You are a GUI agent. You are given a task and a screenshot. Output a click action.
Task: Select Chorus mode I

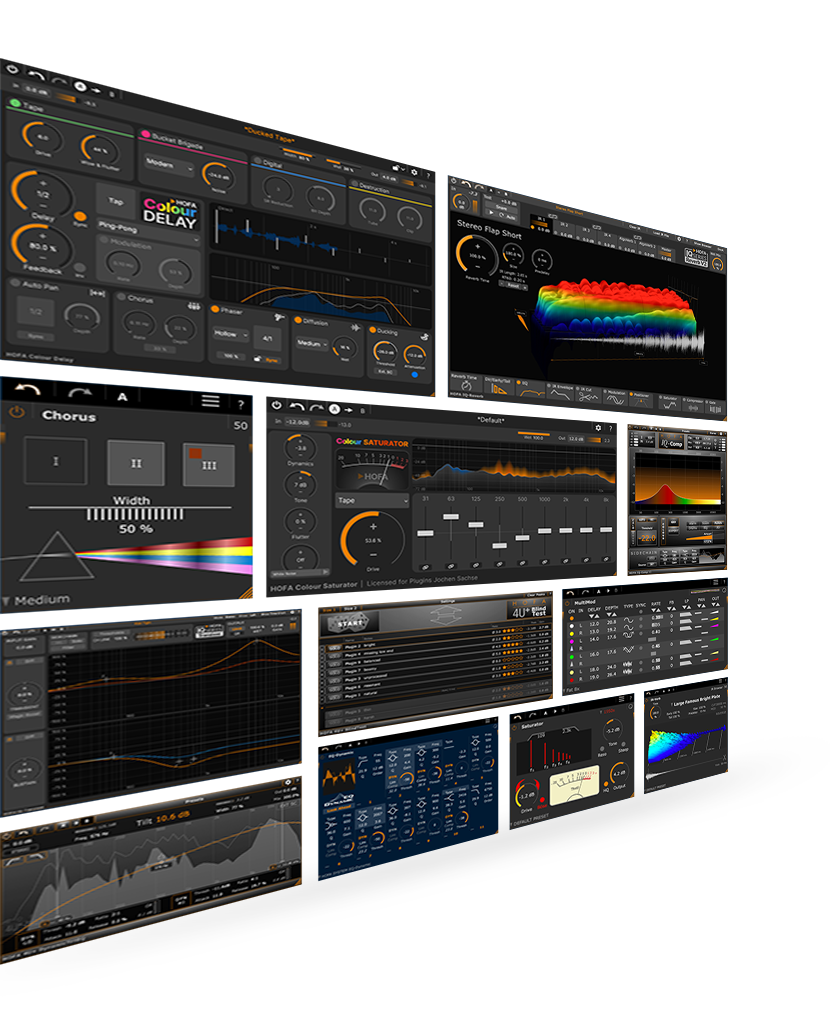click(x=55, y=462)
